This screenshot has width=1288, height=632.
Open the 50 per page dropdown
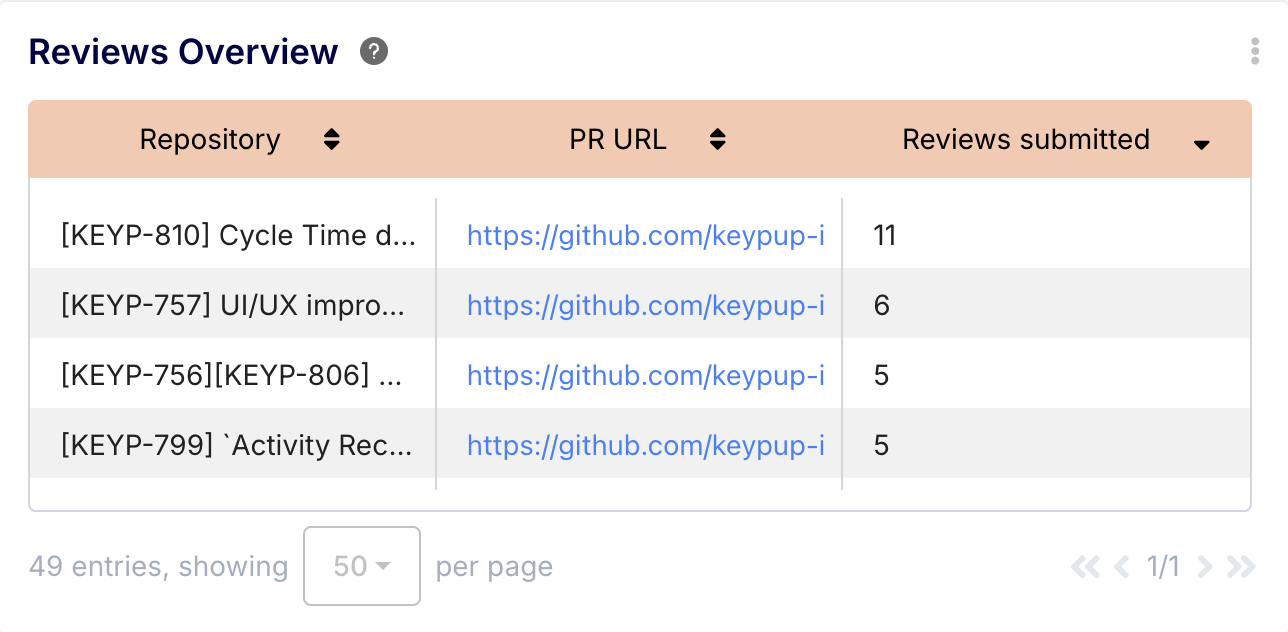pos(362,566)
